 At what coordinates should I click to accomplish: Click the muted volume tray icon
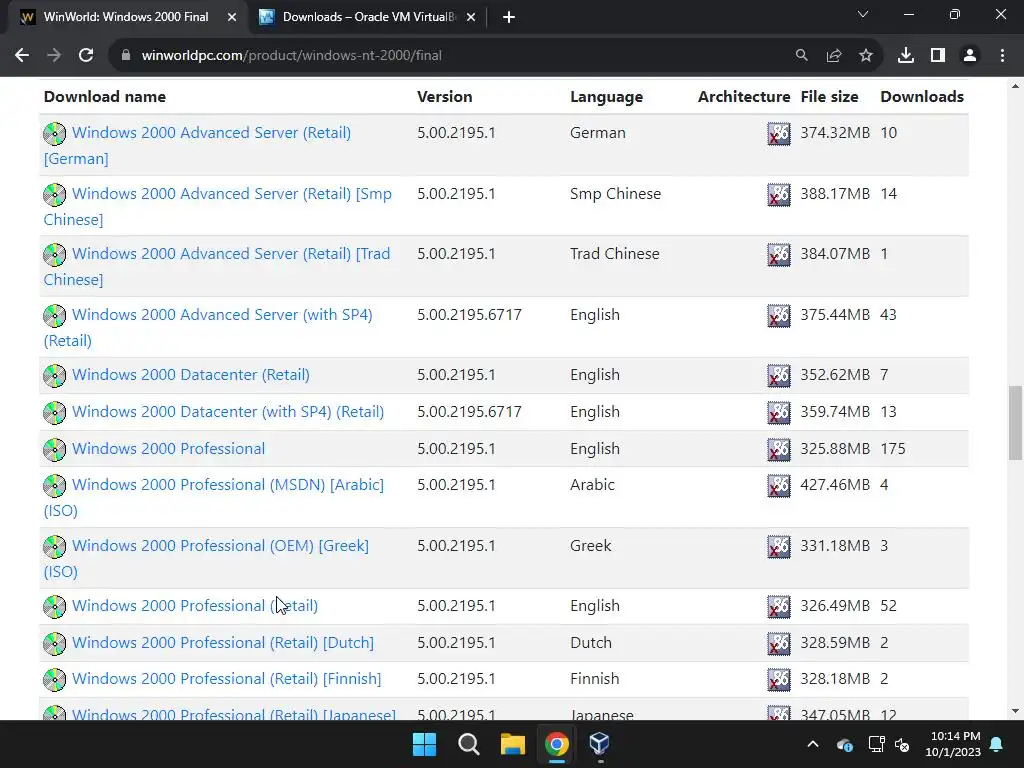coord(902,744)
